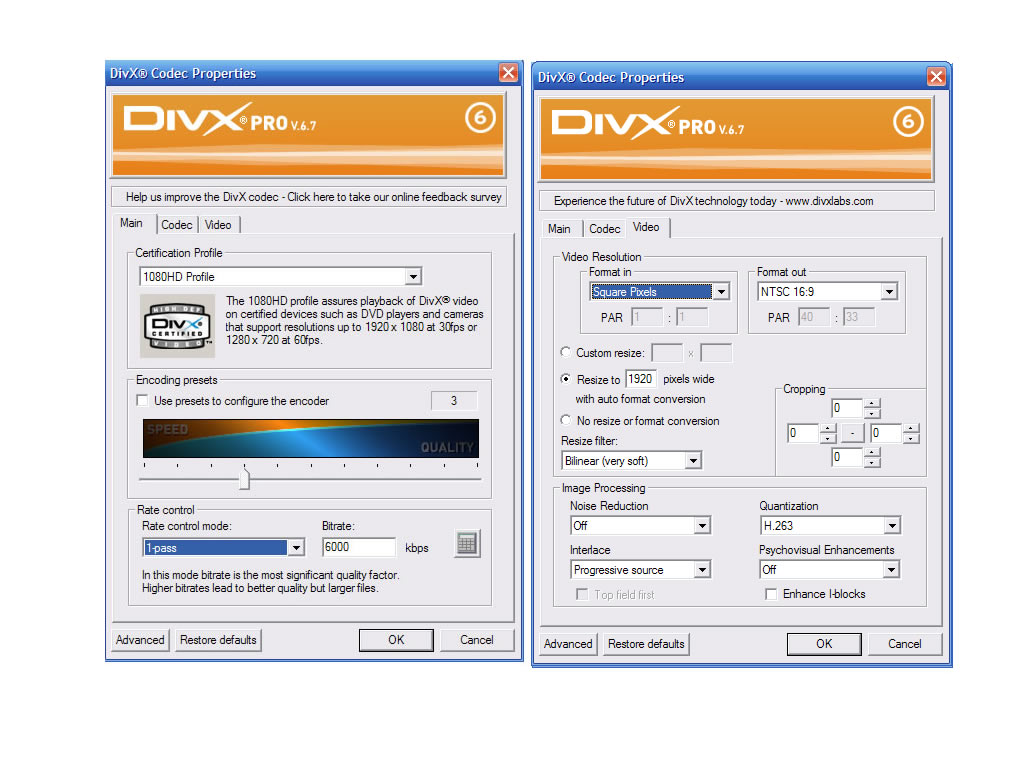Switch to the Codec tab in right window

(605, 229)
